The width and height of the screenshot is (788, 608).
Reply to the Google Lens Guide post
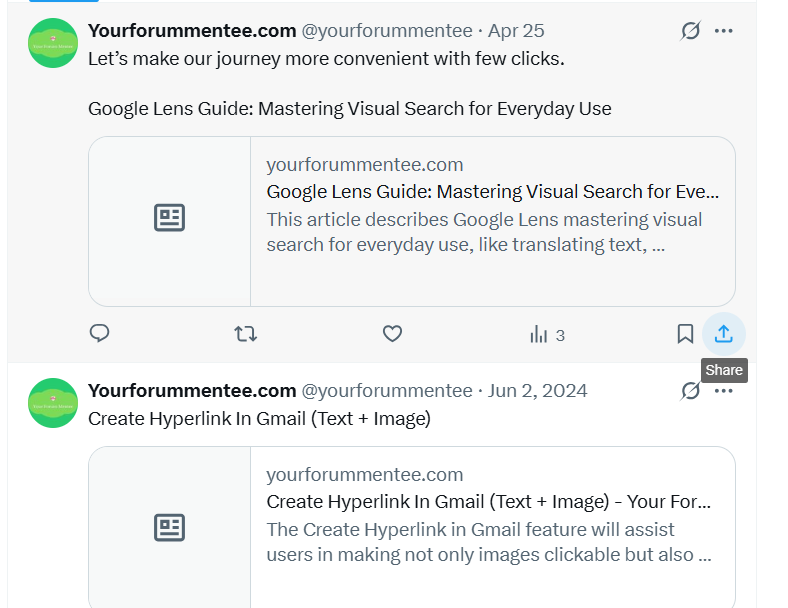[x=100, y=333]
